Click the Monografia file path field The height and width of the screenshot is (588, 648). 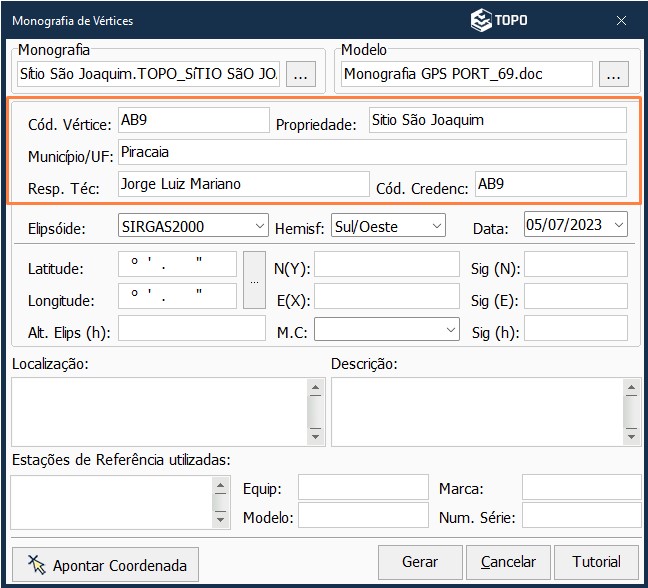coord(148,74)
